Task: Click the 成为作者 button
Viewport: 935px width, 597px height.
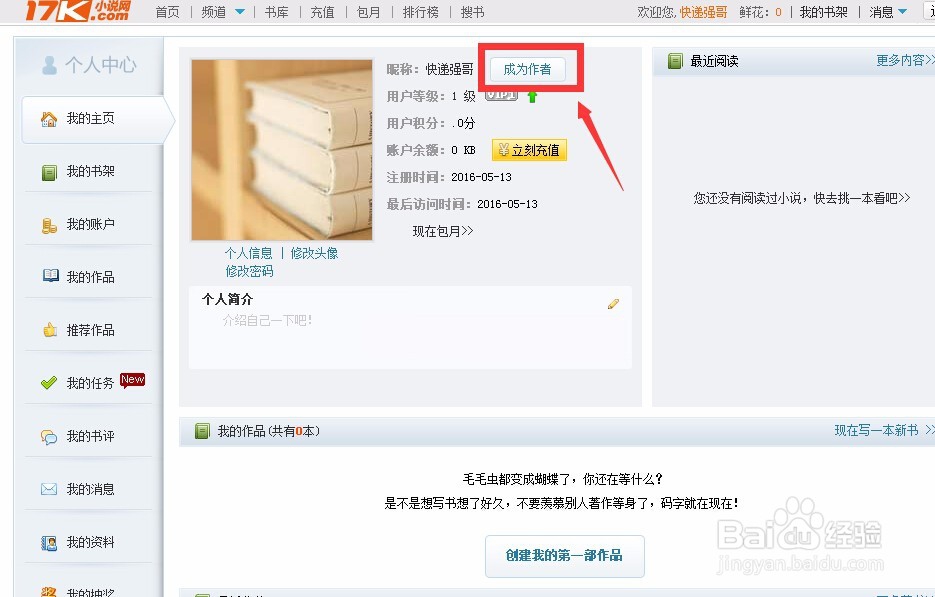Action: pyautogui.click(x=528, y=69)
